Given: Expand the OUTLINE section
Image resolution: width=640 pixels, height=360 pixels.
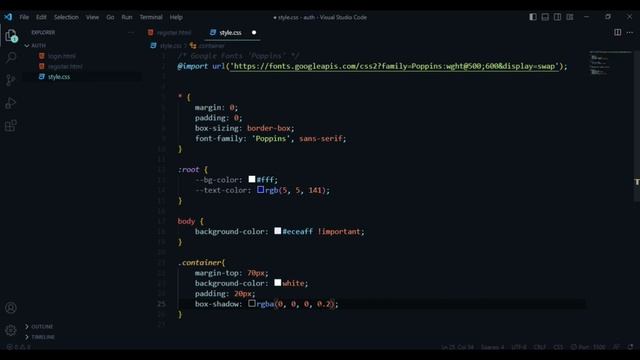Looking at the screenshot, I should click(39, 327).
